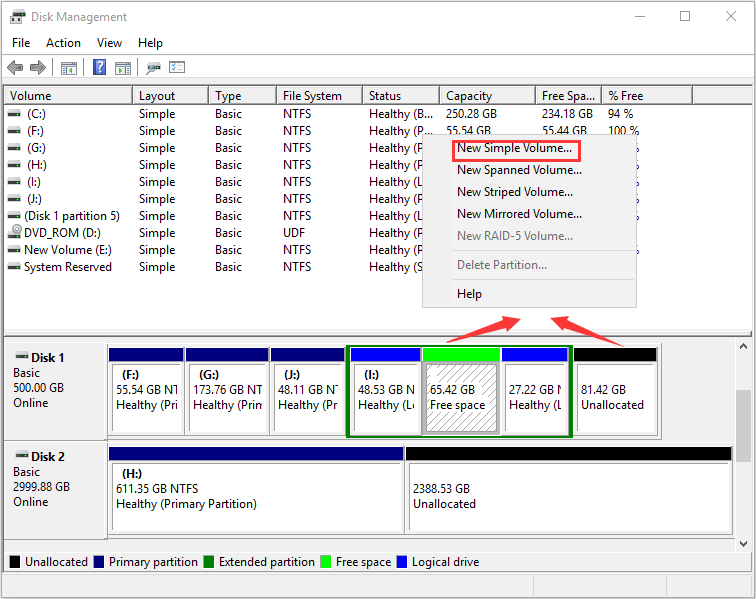This screenshot has width=756, height=599.
Task: Sort by the Volume column header
Action: 68,95
